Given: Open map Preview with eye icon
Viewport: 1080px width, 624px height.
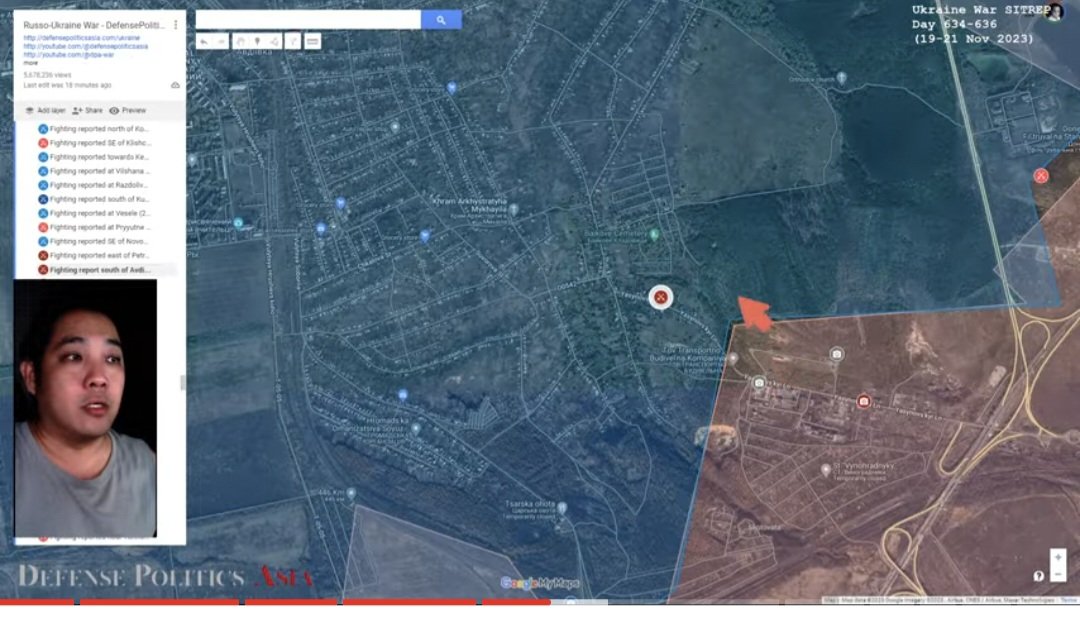Looking at the screenshot, I should [127, 111].
